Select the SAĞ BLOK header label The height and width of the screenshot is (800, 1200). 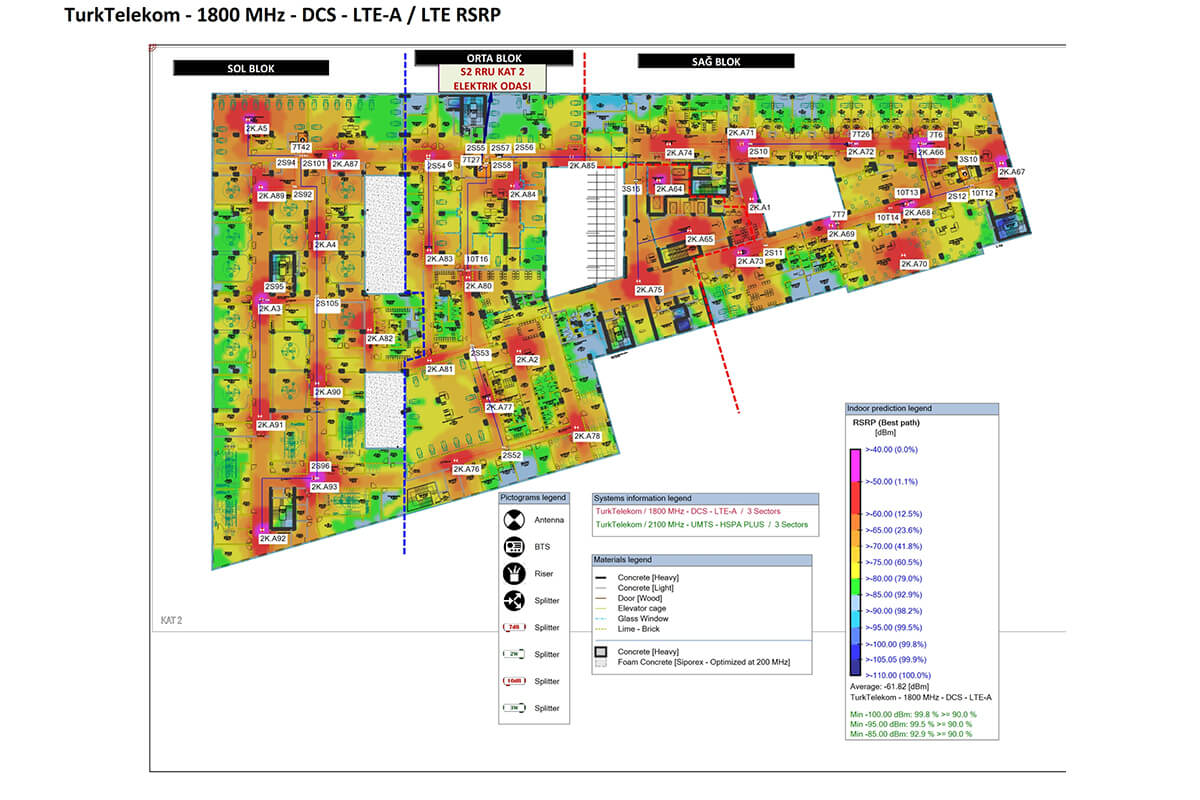point(716,61)
